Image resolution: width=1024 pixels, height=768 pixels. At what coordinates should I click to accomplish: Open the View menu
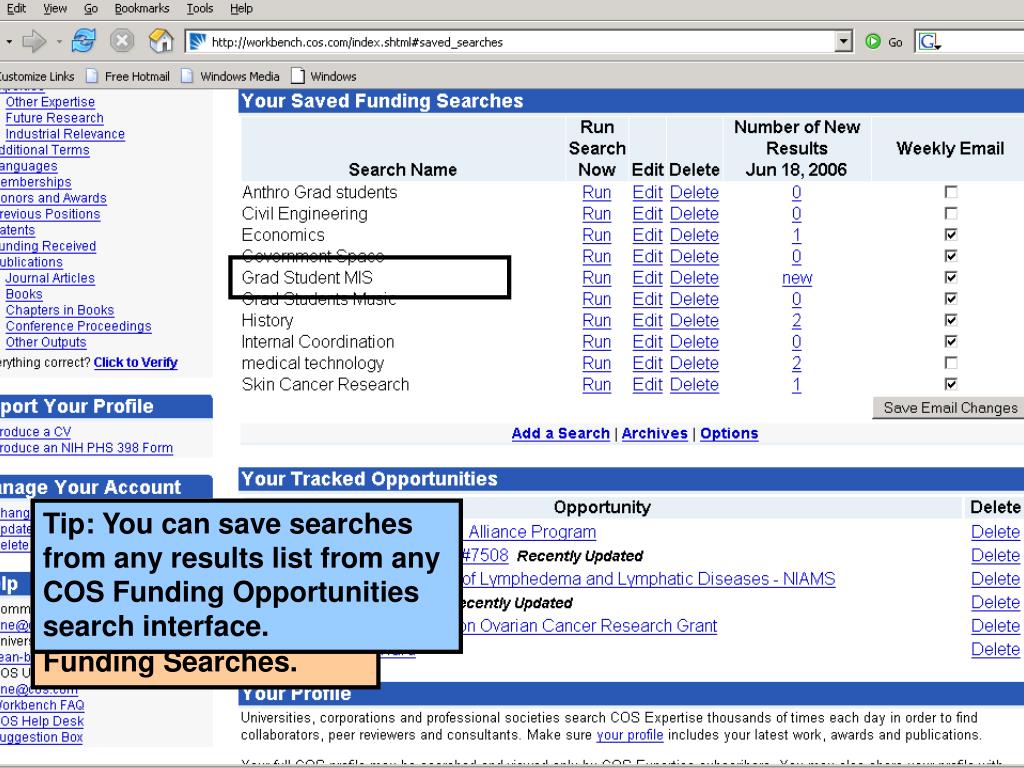click(x=55, y=8)
